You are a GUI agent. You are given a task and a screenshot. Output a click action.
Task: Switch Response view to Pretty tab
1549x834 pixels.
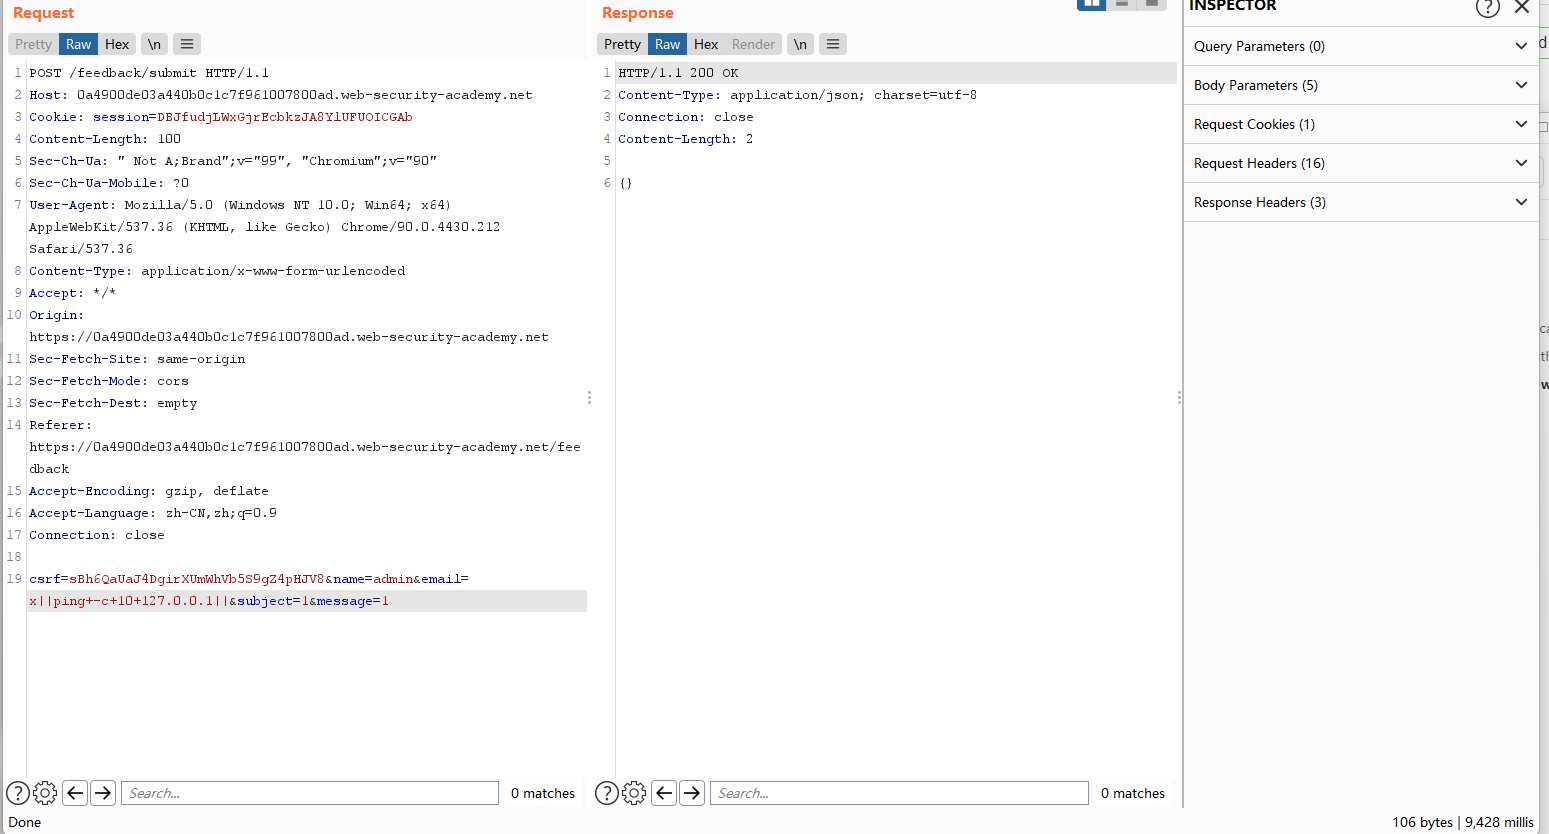coord(622,44)
